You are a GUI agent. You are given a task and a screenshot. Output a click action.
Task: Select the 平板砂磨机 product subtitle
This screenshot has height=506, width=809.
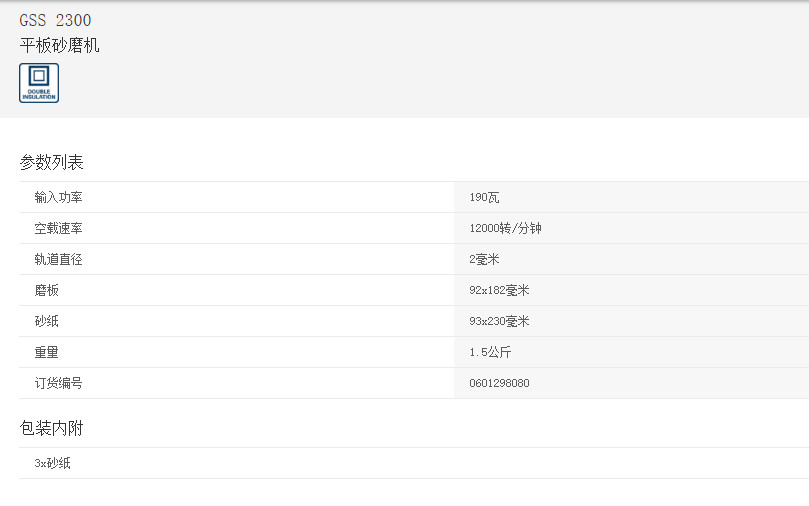coord(59,45)
